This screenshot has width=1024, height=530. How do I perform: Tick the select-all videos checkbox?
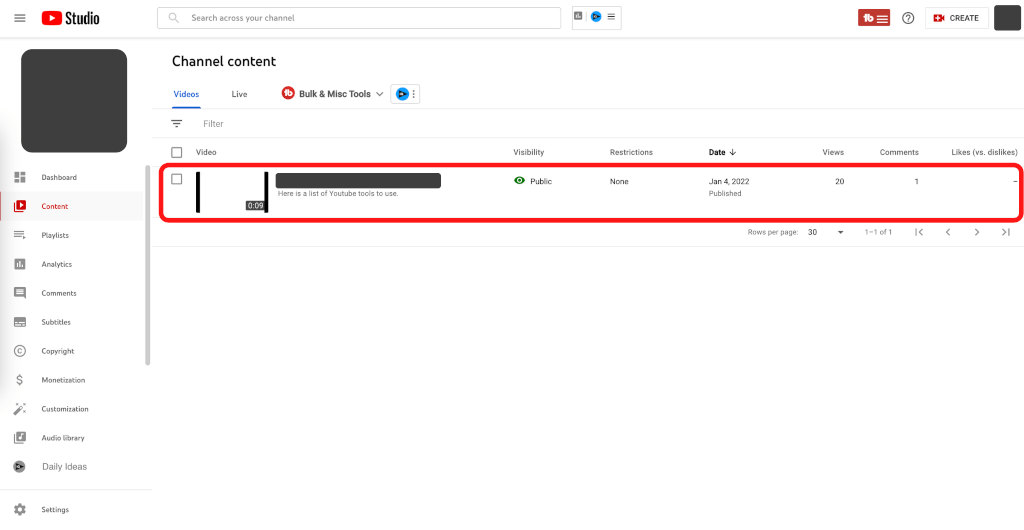[x=177, y=152]
